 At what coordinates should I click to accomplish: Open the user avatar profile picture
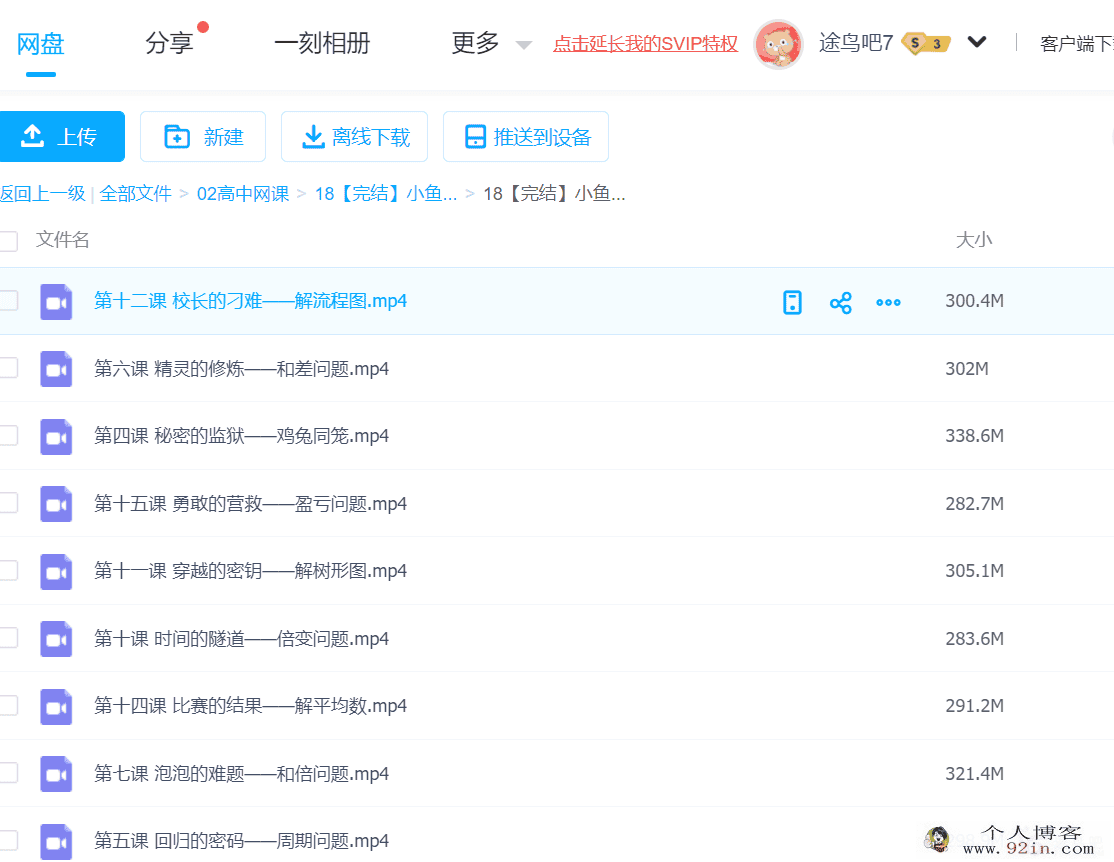point(778,44)
